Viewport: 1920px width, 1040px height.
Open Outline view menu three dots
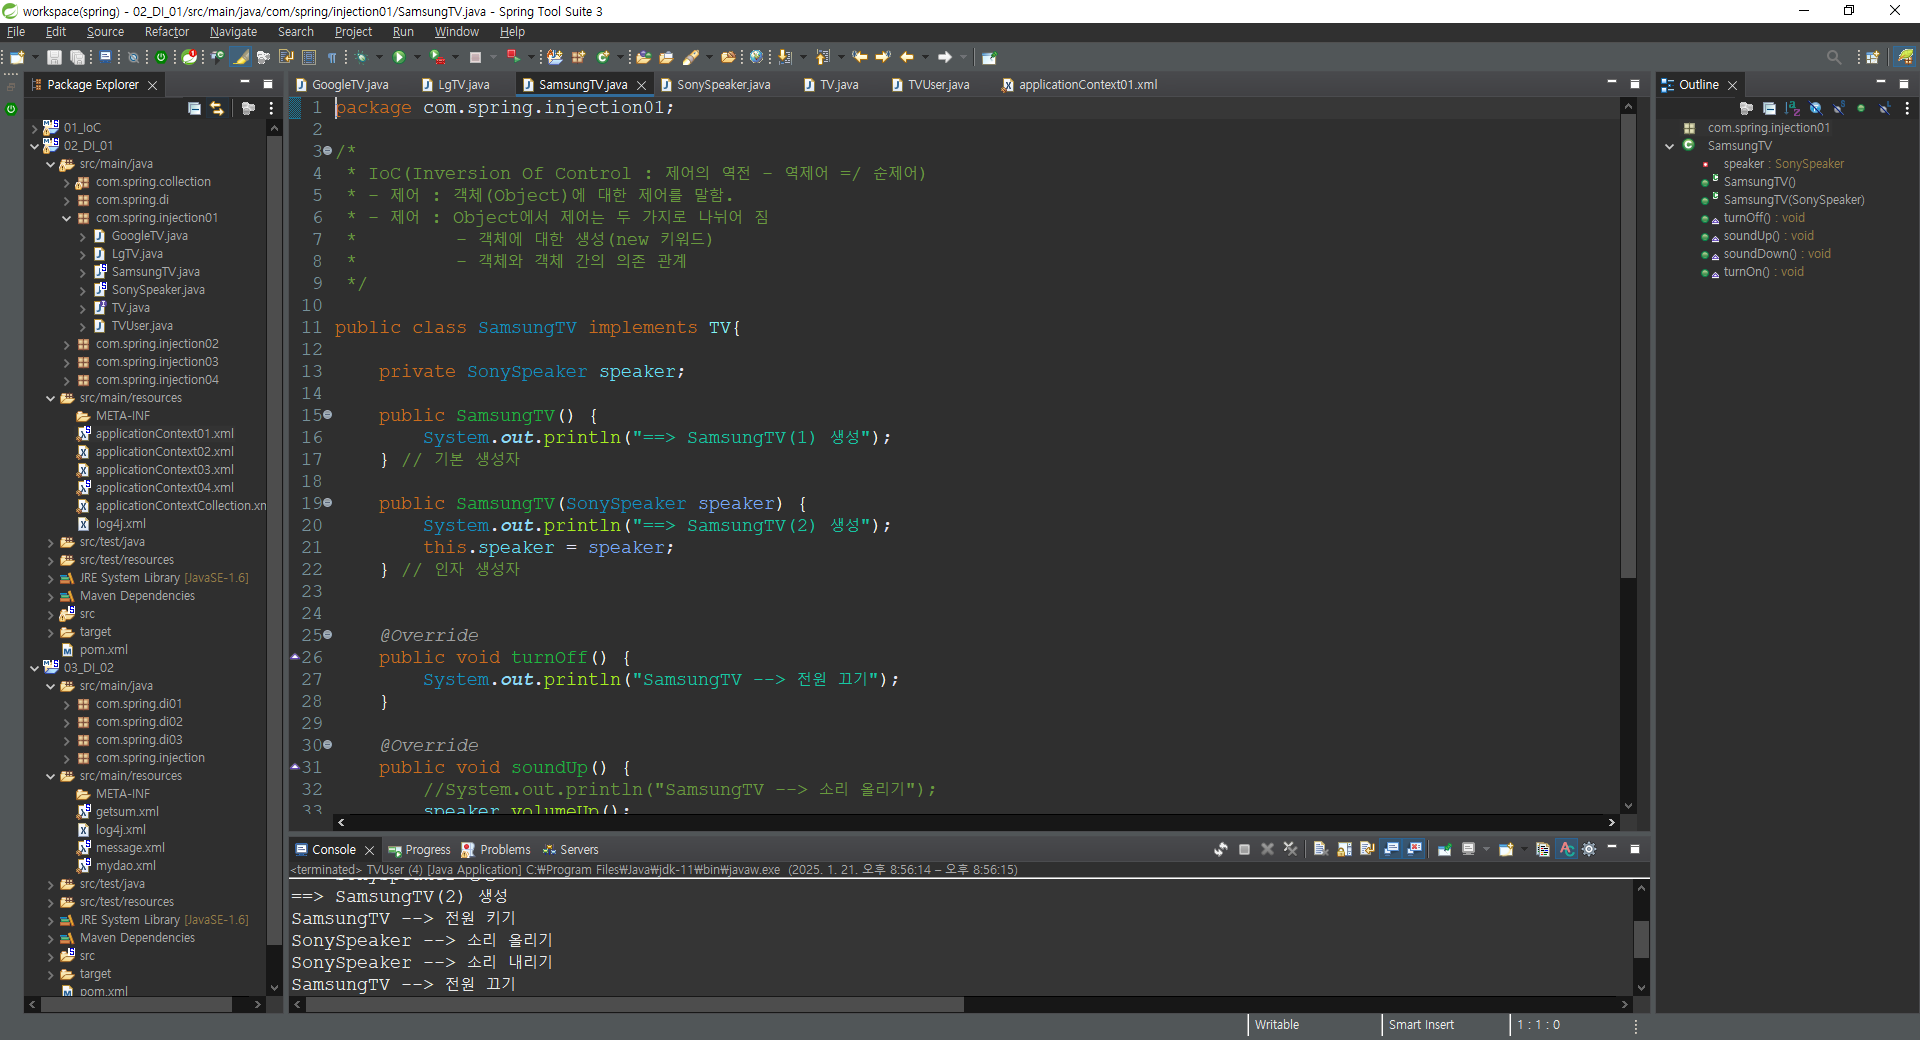[x=1907, y=108]
